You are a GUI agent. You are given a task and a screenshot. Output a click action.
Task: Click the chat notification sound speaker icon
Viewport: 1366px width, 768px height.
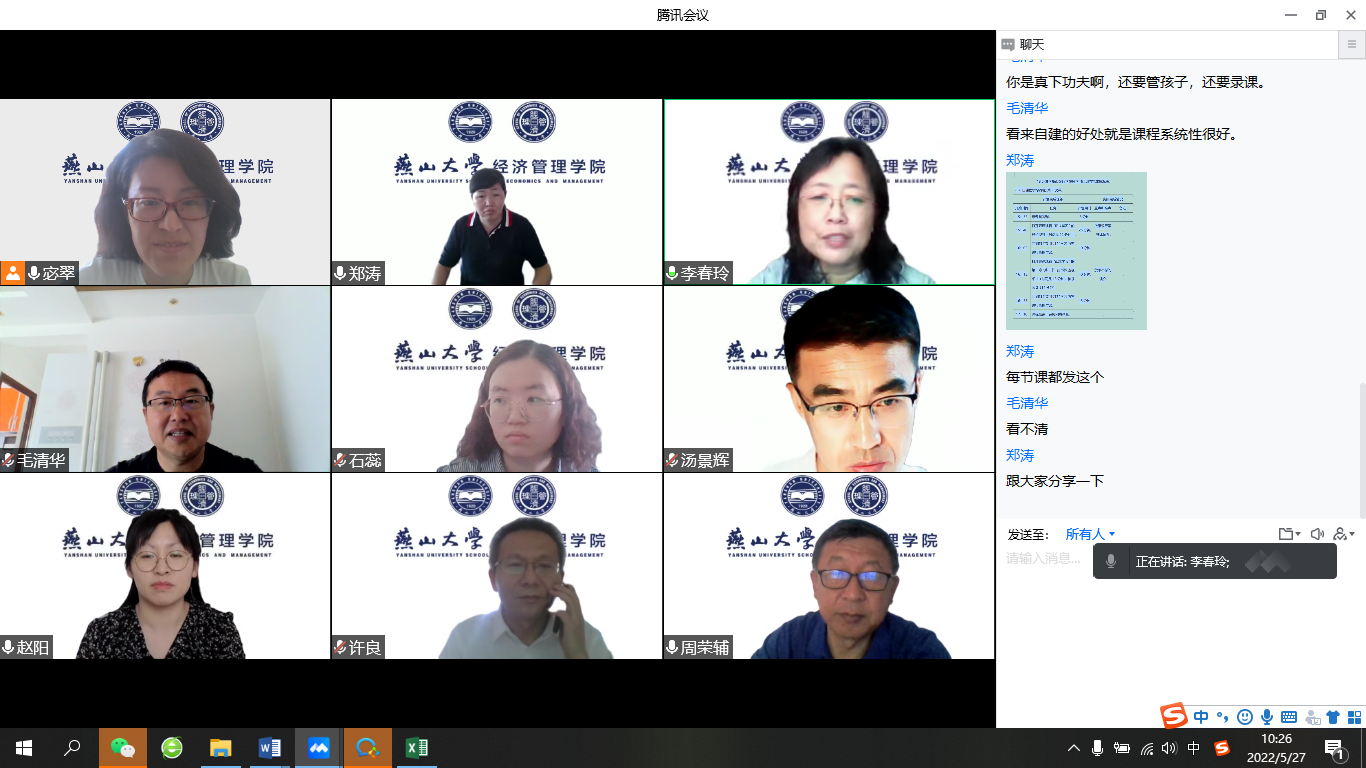[x=1317, y=534]
